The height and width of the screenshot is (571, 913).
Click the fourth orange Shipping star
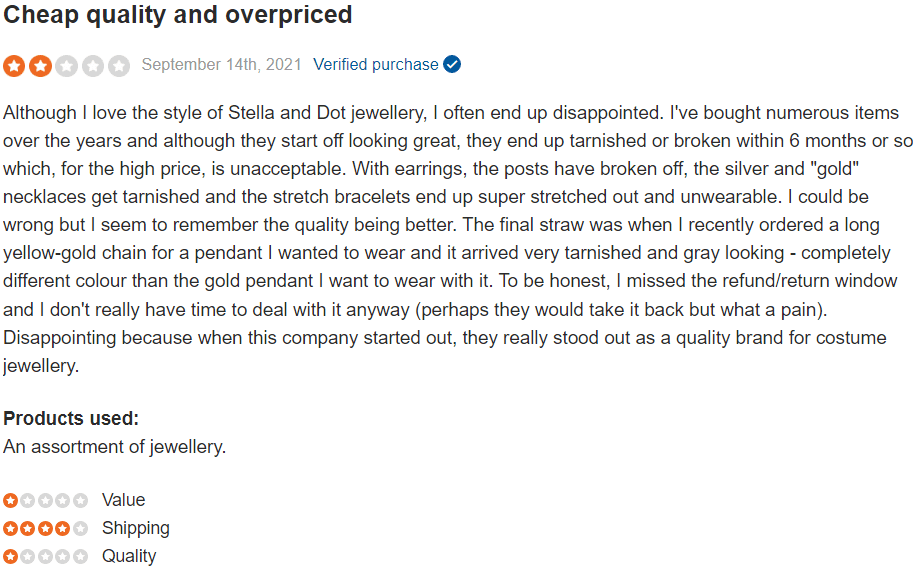click(63, 529)
